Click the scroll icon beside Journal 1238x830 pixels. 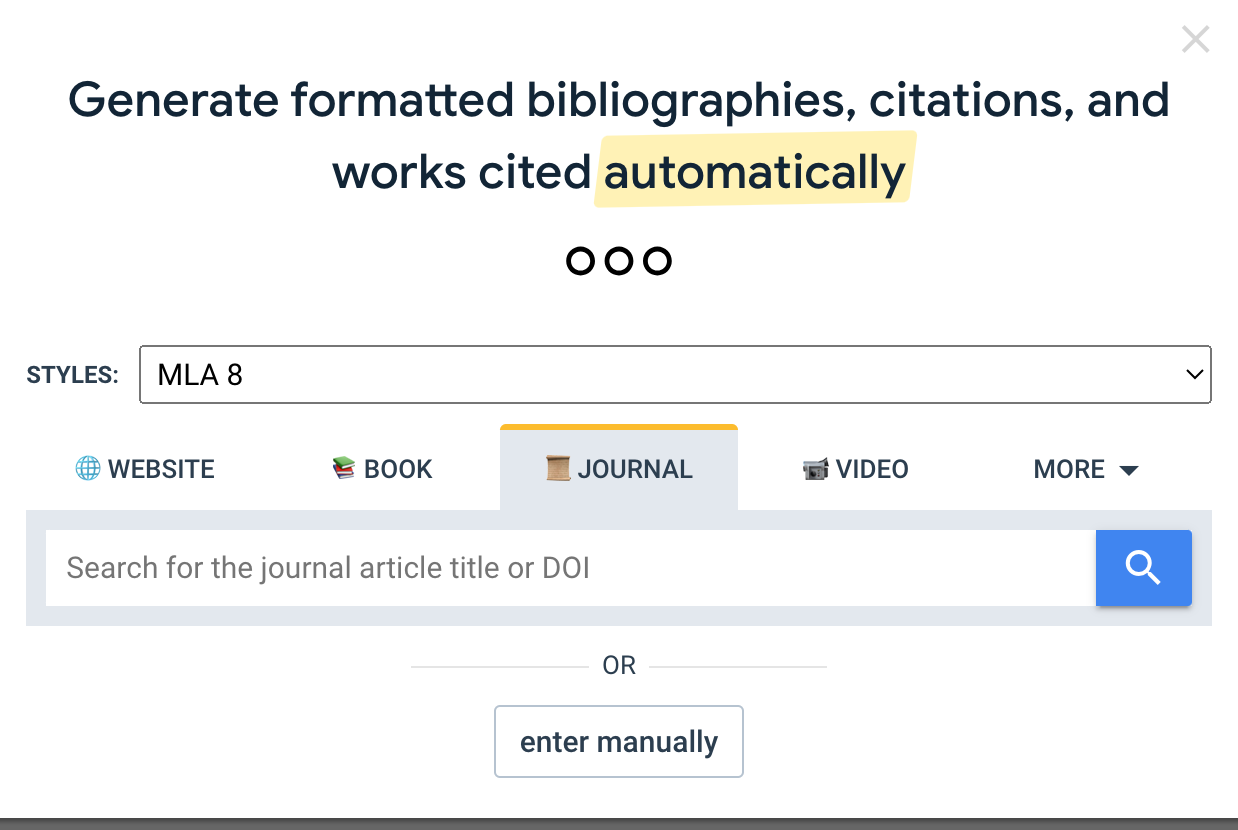point(557,469)
